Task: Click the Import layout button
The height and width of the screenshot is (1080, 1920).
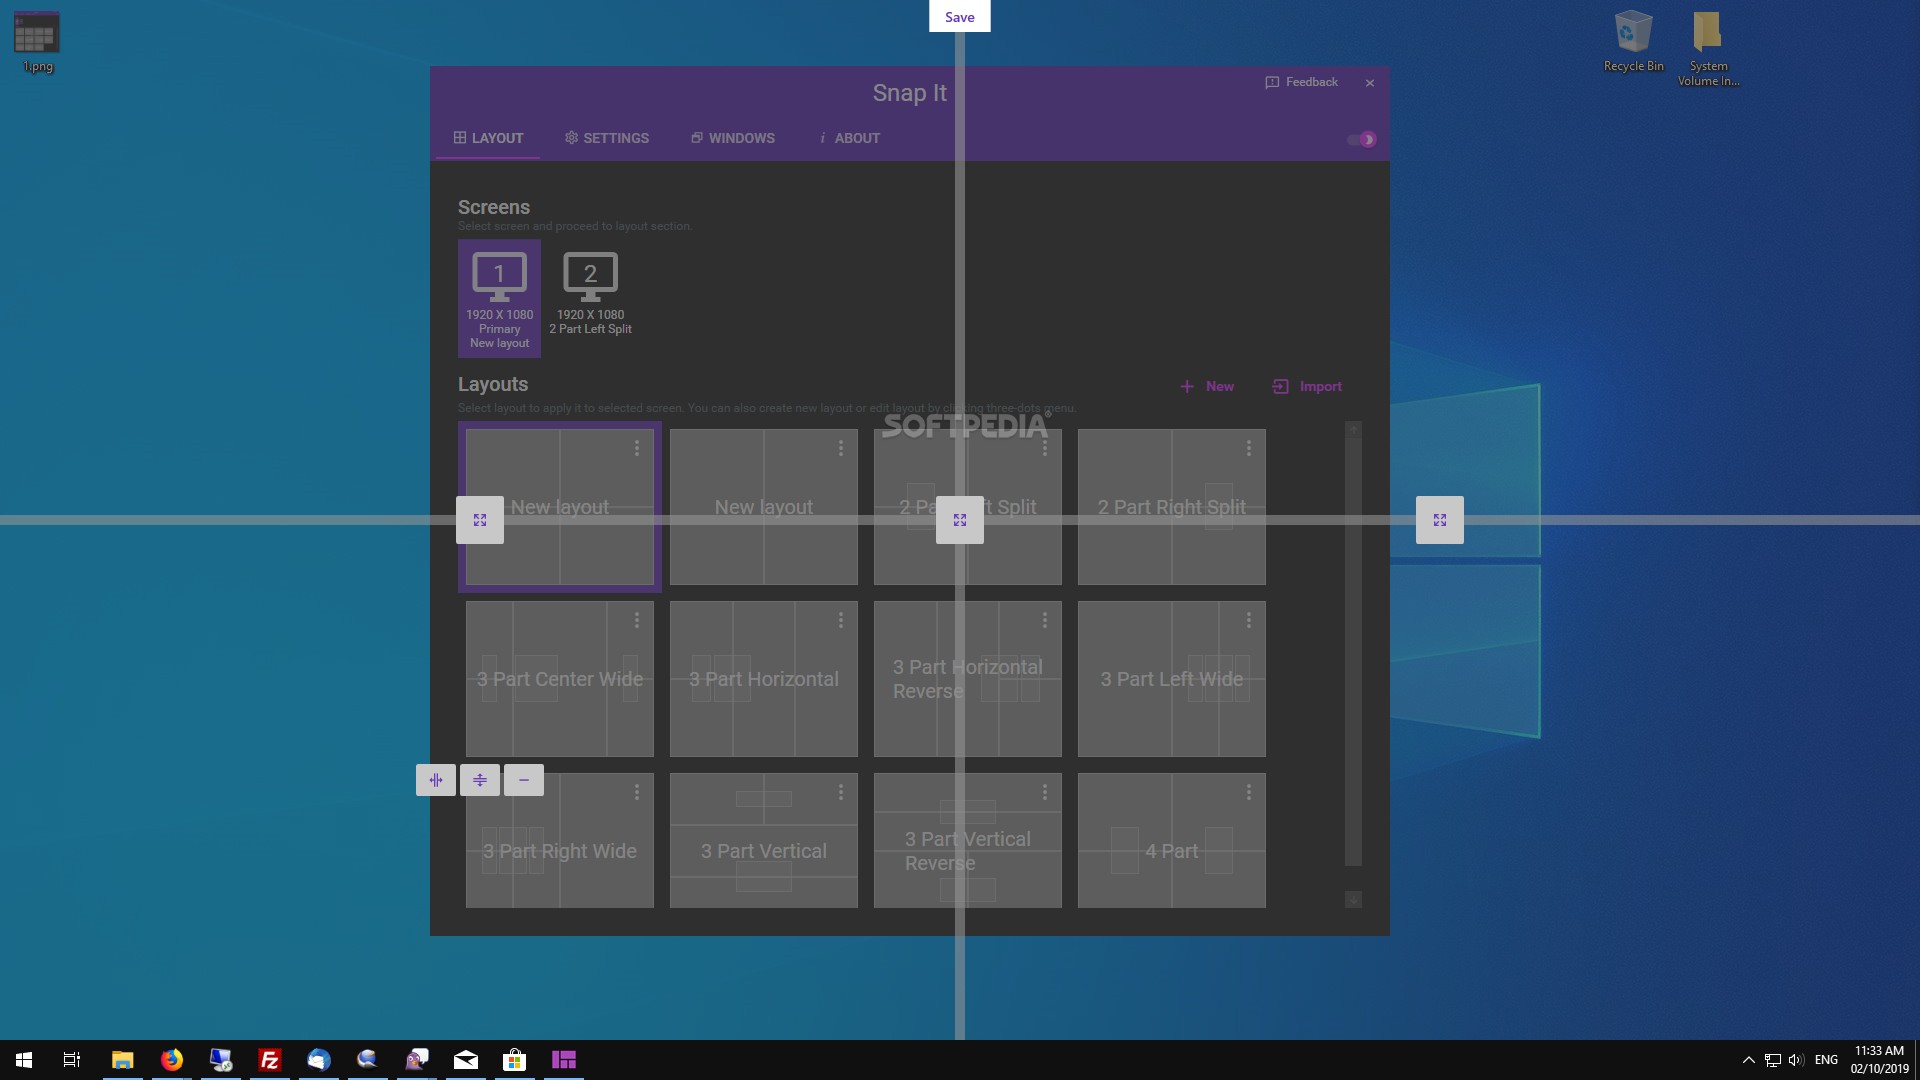Action: pyautogui.click(x=1307, y=386)
